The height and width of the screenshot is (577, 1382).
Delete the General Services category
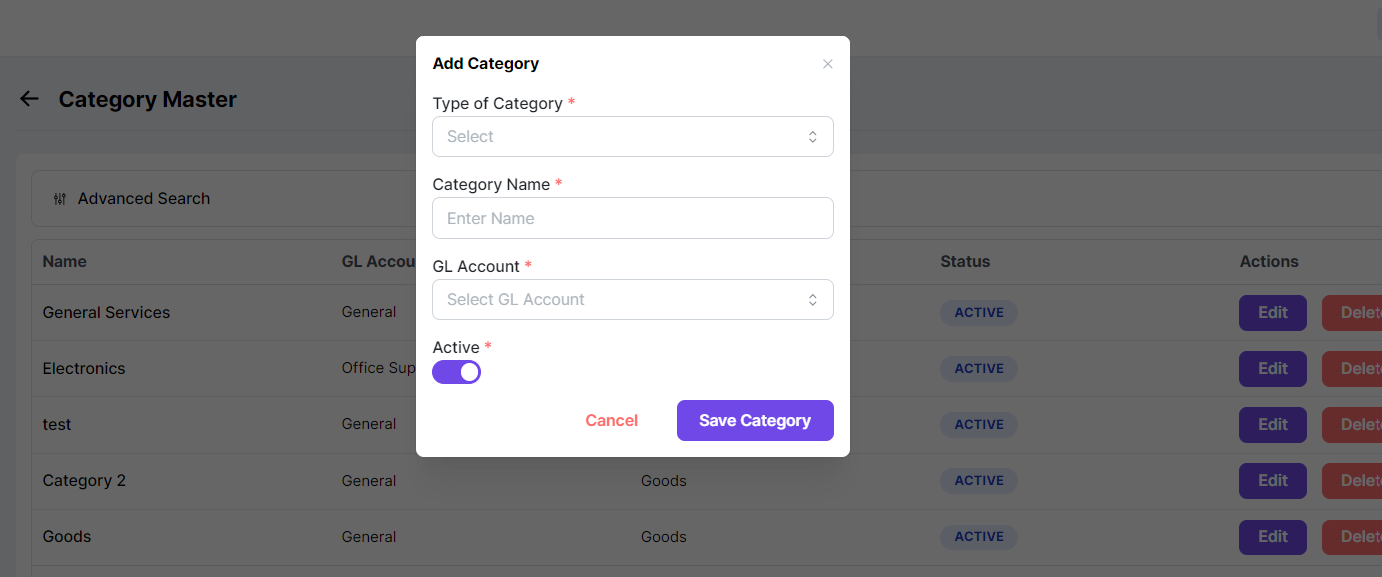pos(1354,313)
